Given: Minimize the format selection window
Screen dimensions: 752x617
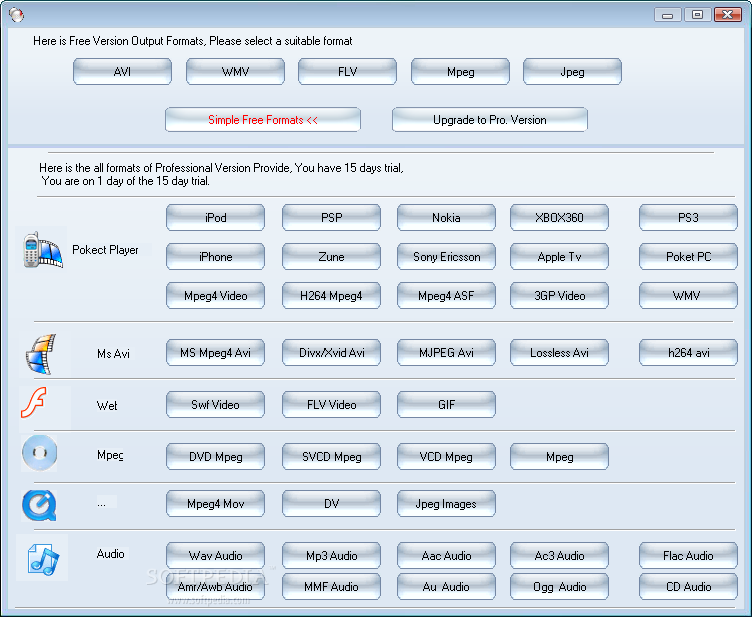Looking at the screenshot, I should (x=667, y=15).
